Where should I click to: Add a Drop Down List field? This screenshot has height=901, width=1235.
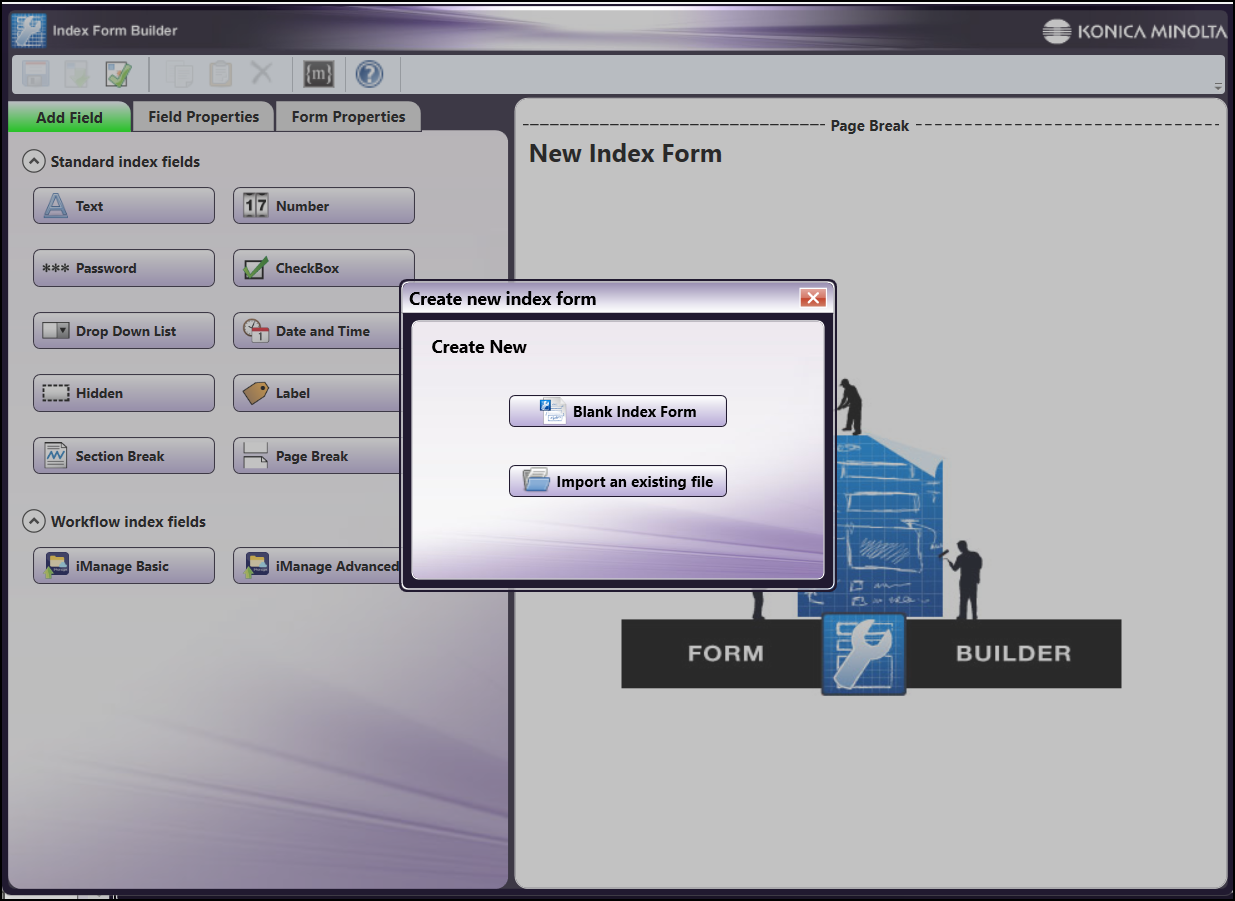[123, 330]
